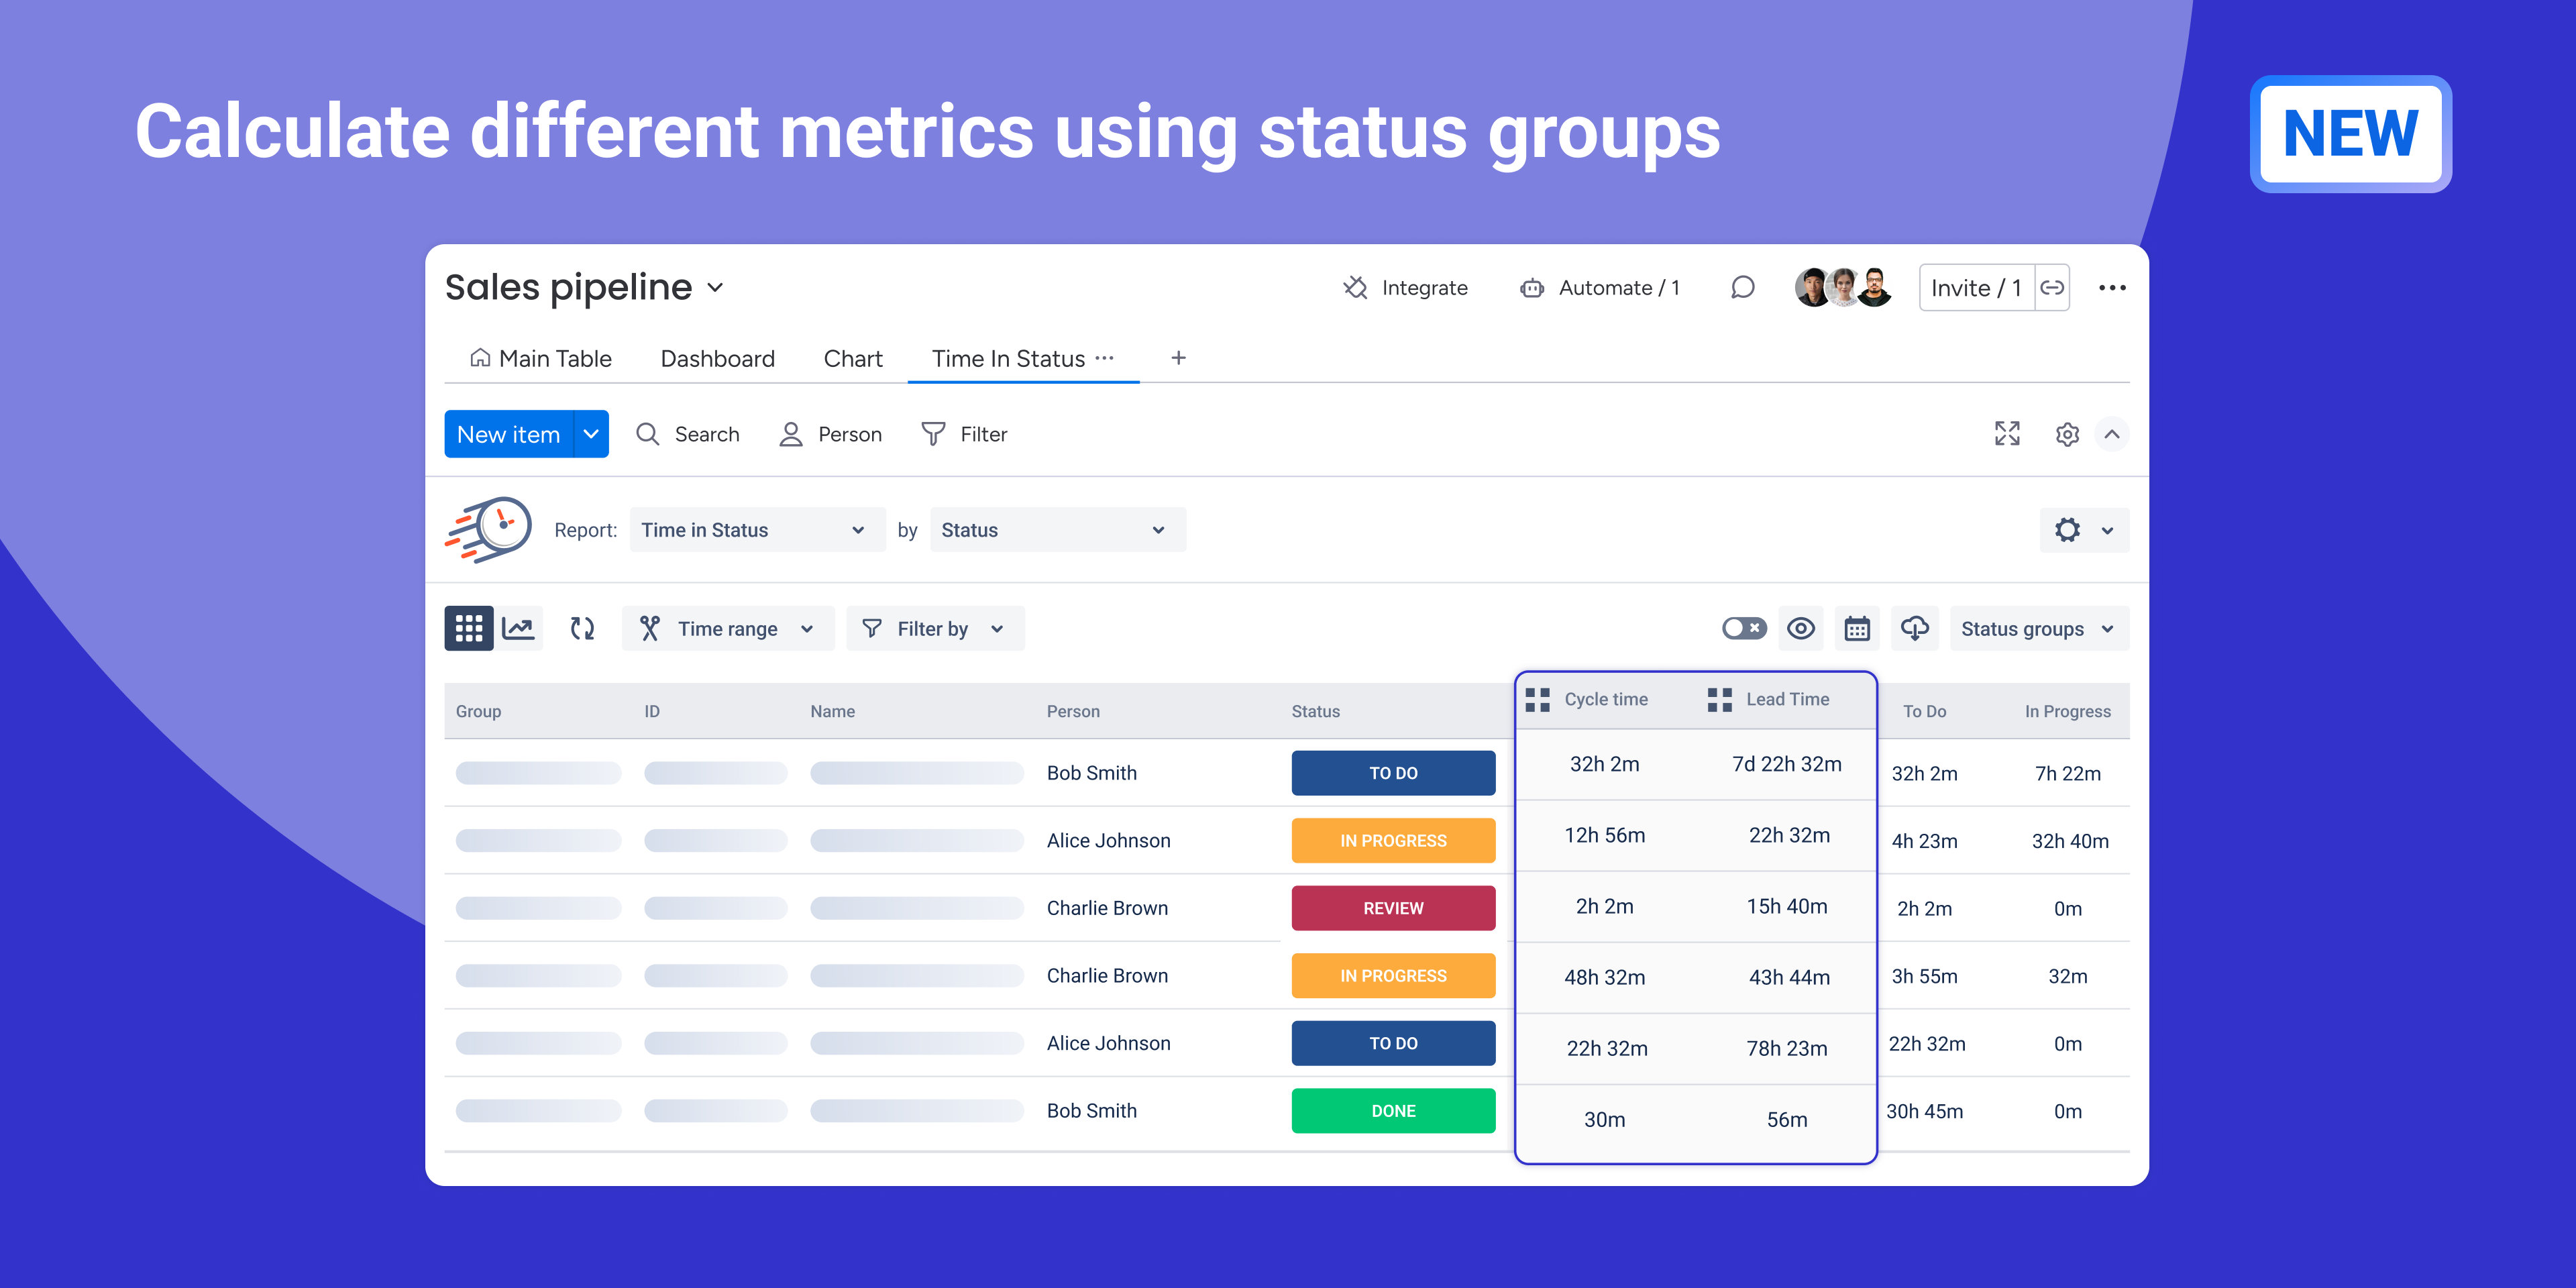Viewport: 2576px width, 1288px height.
Task: Open view settings gear near fullscreen
Action: 2066,434
